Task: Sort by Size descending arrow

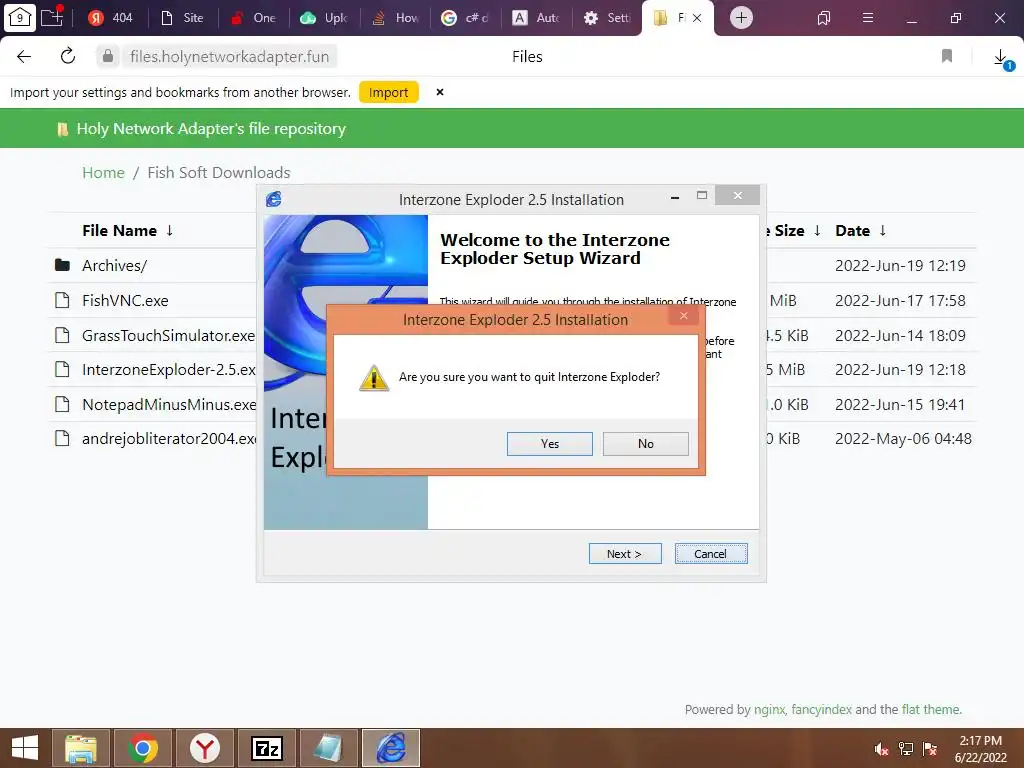Action: 817,230
